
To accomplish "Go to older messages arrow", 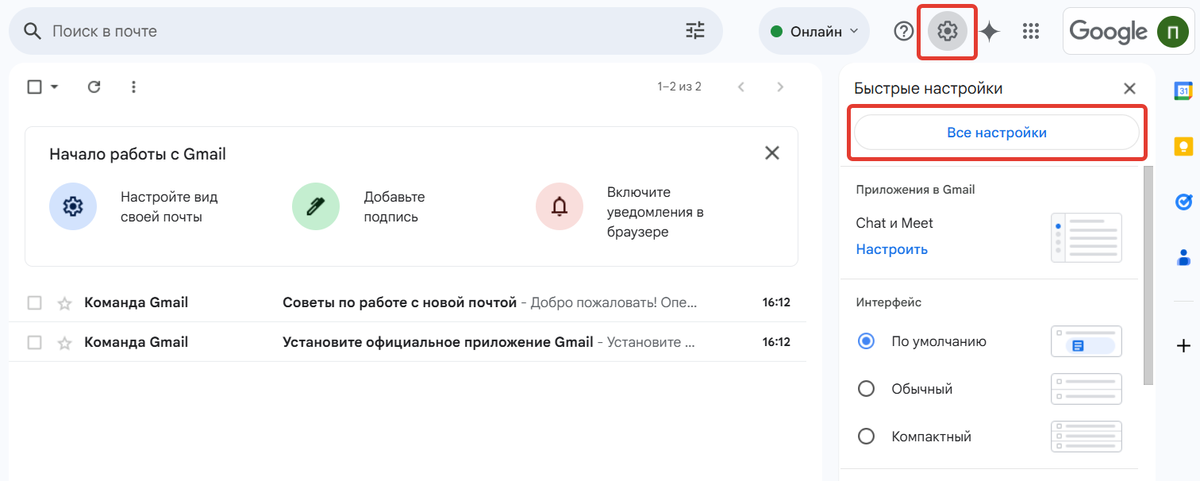I will pyautogui.click(x=781, y=87).
